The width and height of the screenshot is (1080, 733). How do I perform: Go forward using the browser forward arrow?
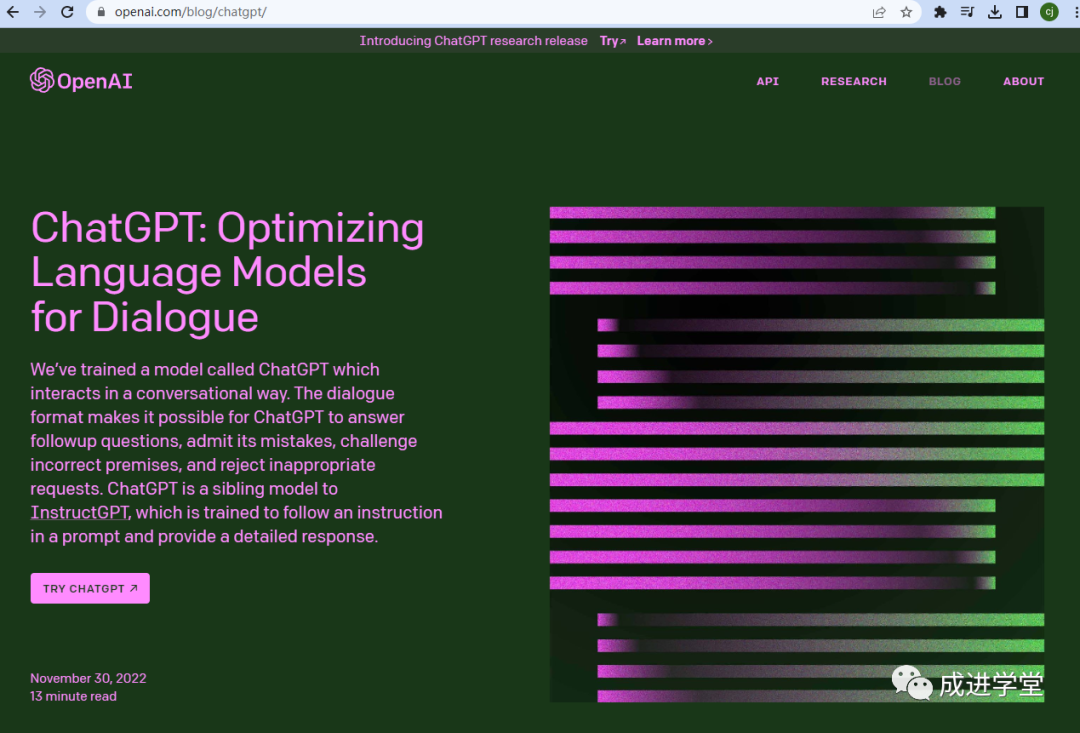[40, 12]
